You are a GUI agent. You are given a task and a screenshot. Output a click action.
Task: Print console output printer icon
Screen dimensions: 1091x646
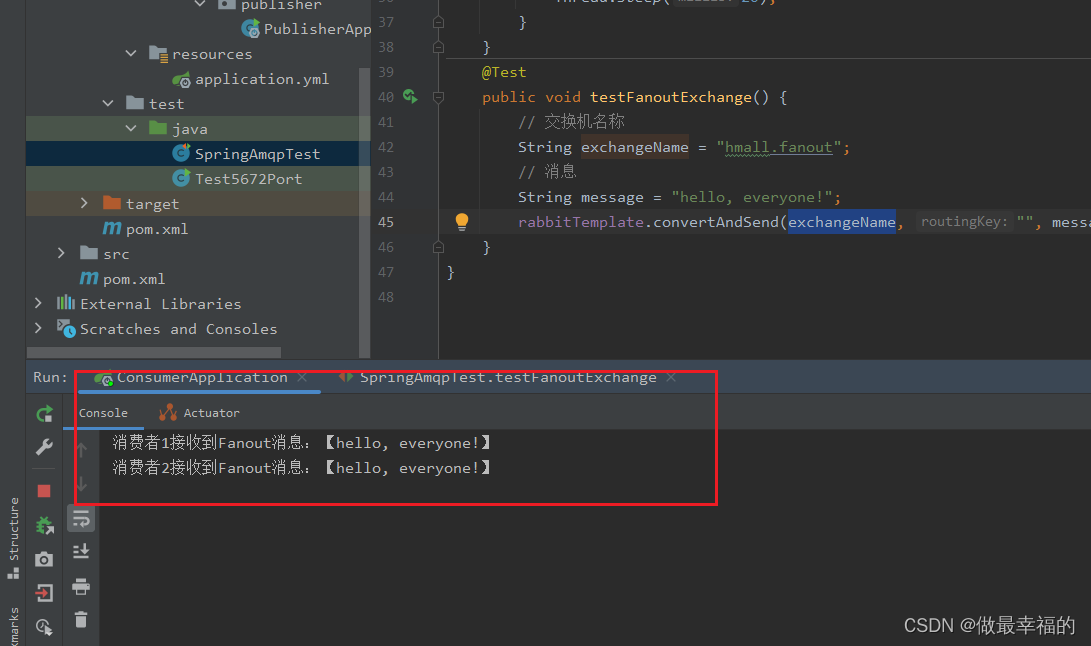click(x=81, y=586)
